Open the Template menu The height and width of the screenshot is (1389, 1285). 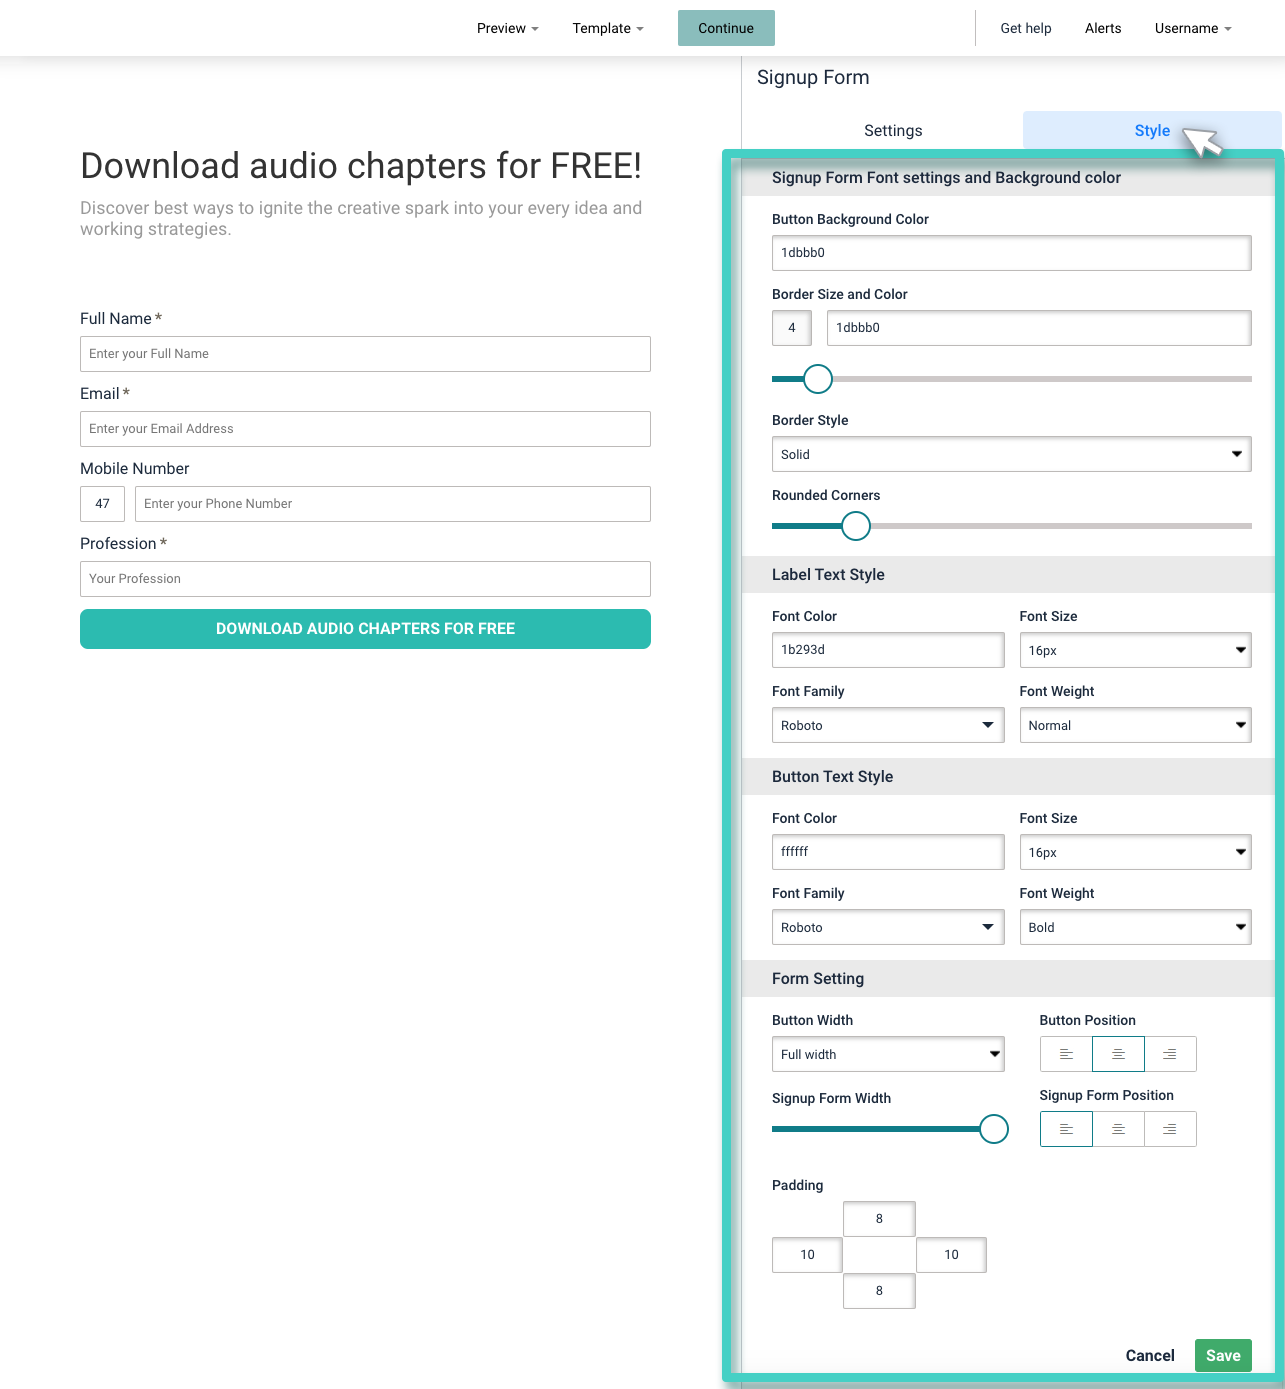pyautogui.click(x=608, y=28)
